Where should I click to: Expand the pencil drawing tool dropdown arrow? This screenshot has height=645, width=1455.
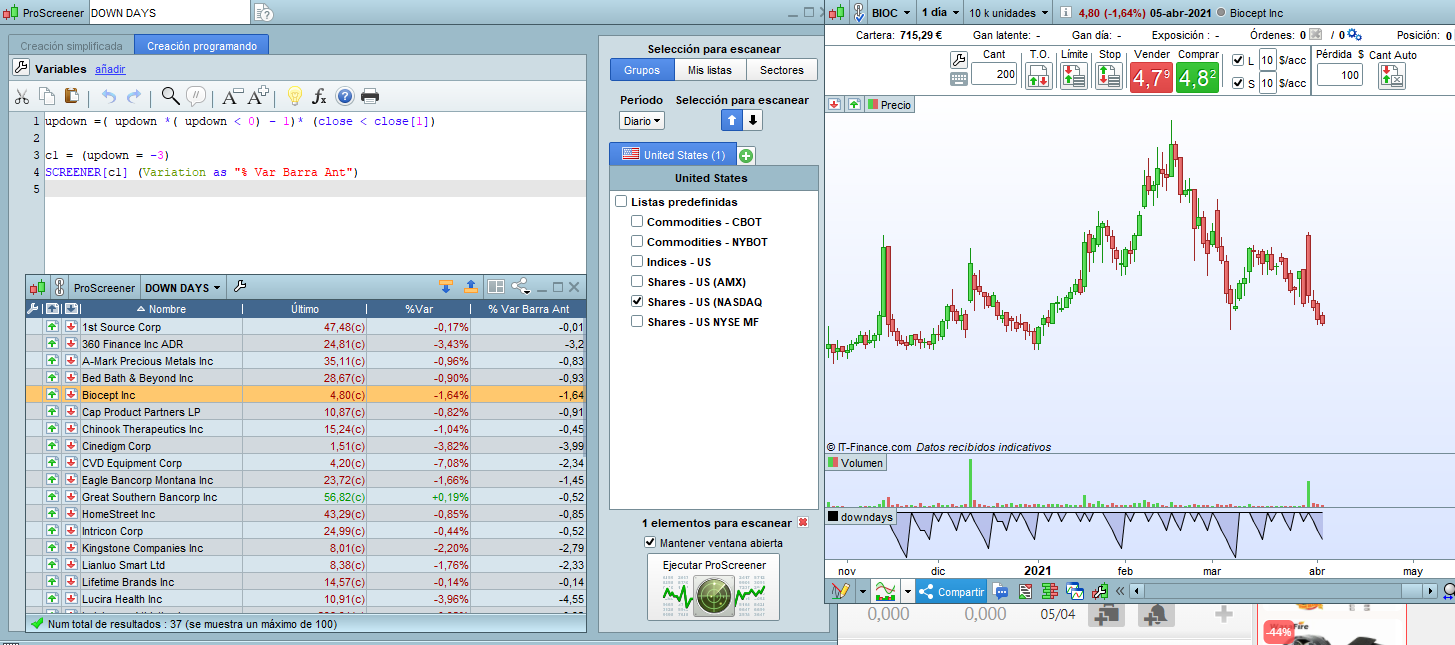pos(862,591)
